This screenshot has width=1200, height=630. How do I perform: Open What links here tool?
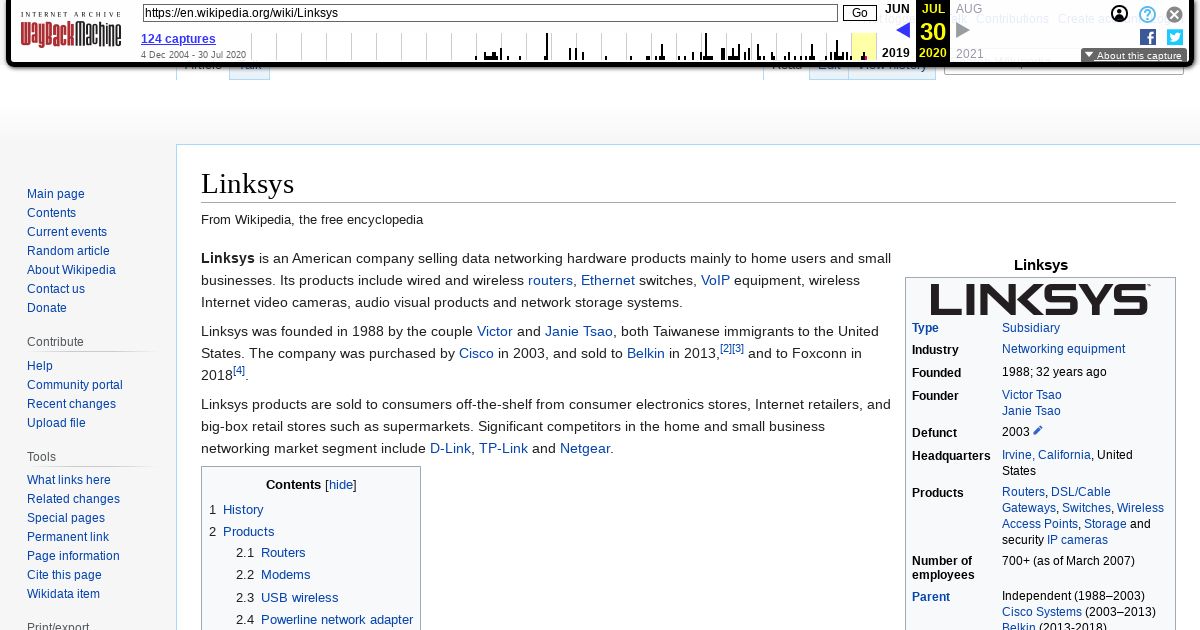[x=69, y=480]
